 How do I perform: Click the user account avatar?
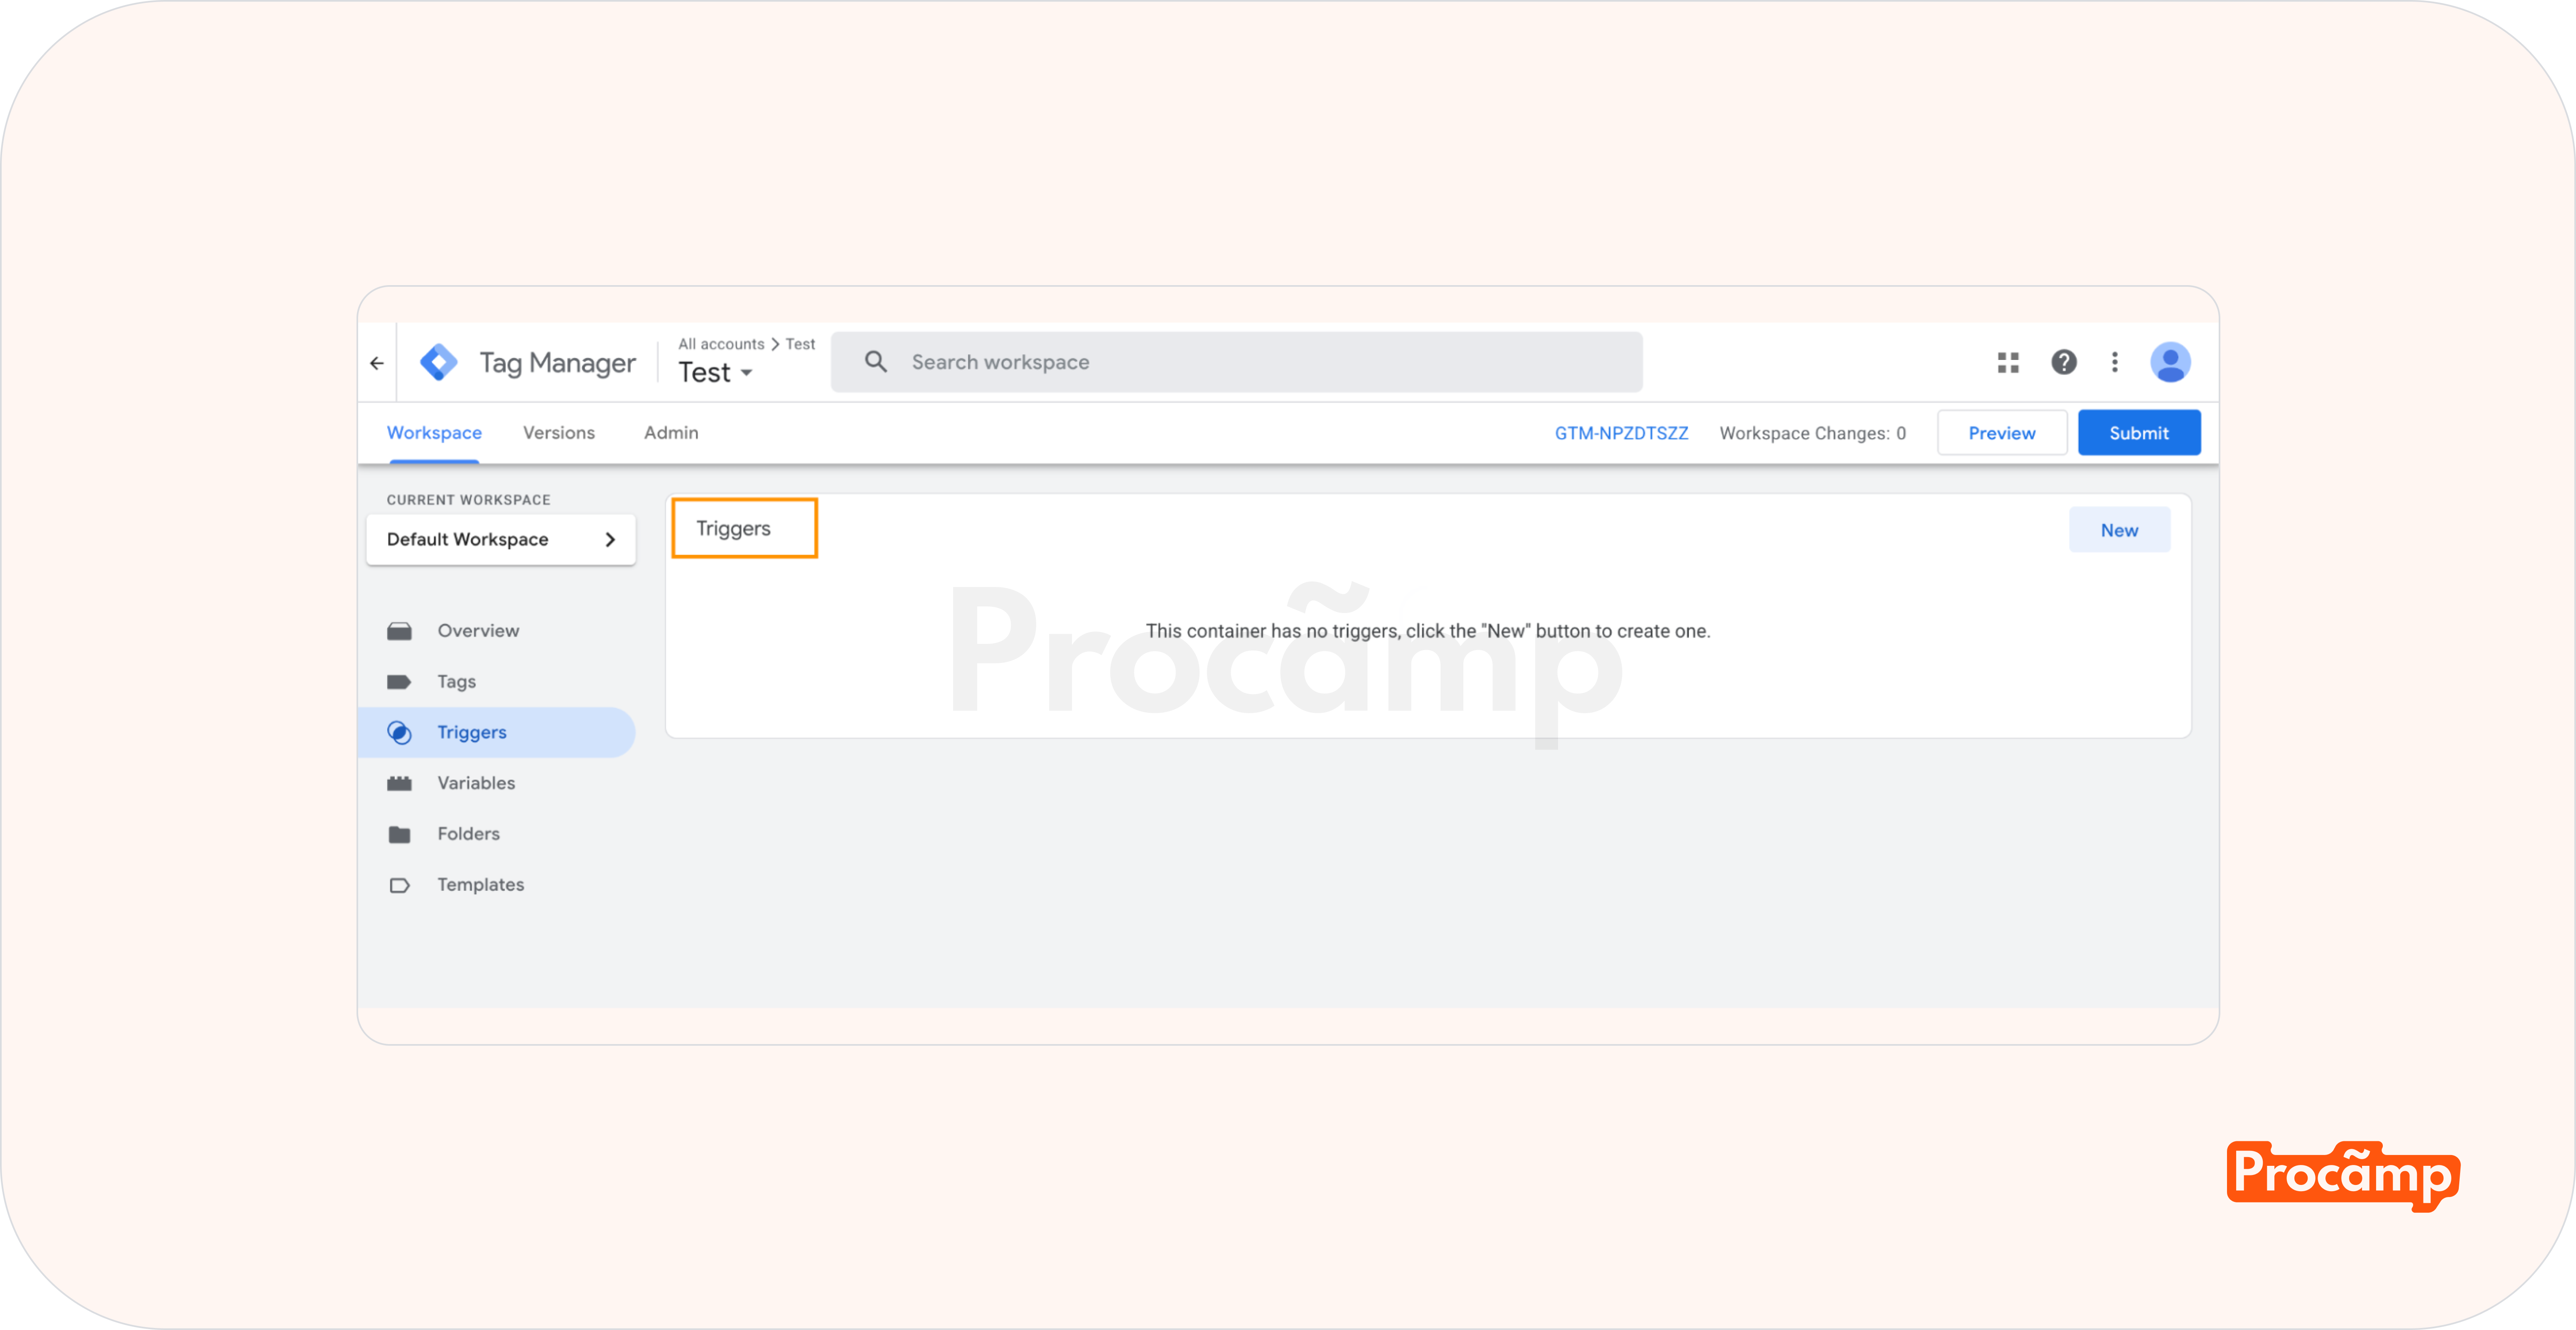coord(2170,362)
